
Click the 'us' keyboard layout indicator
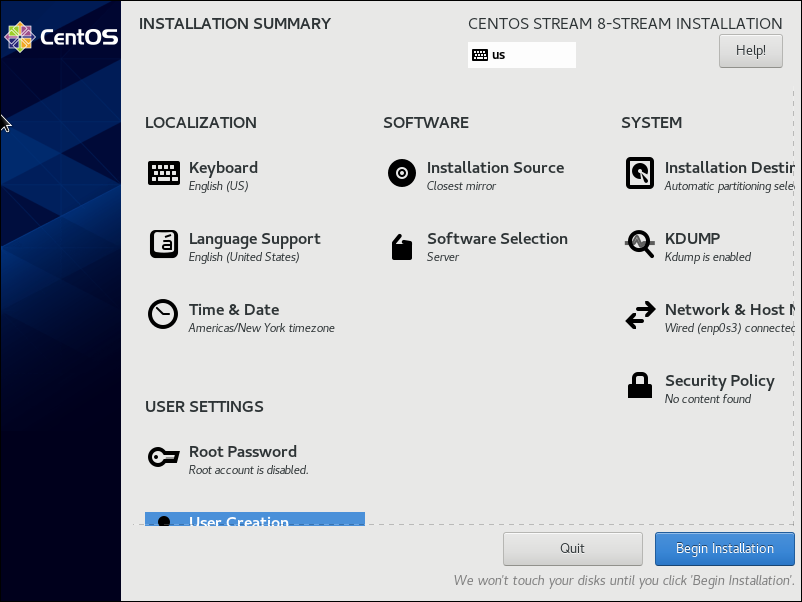(521, 55)
